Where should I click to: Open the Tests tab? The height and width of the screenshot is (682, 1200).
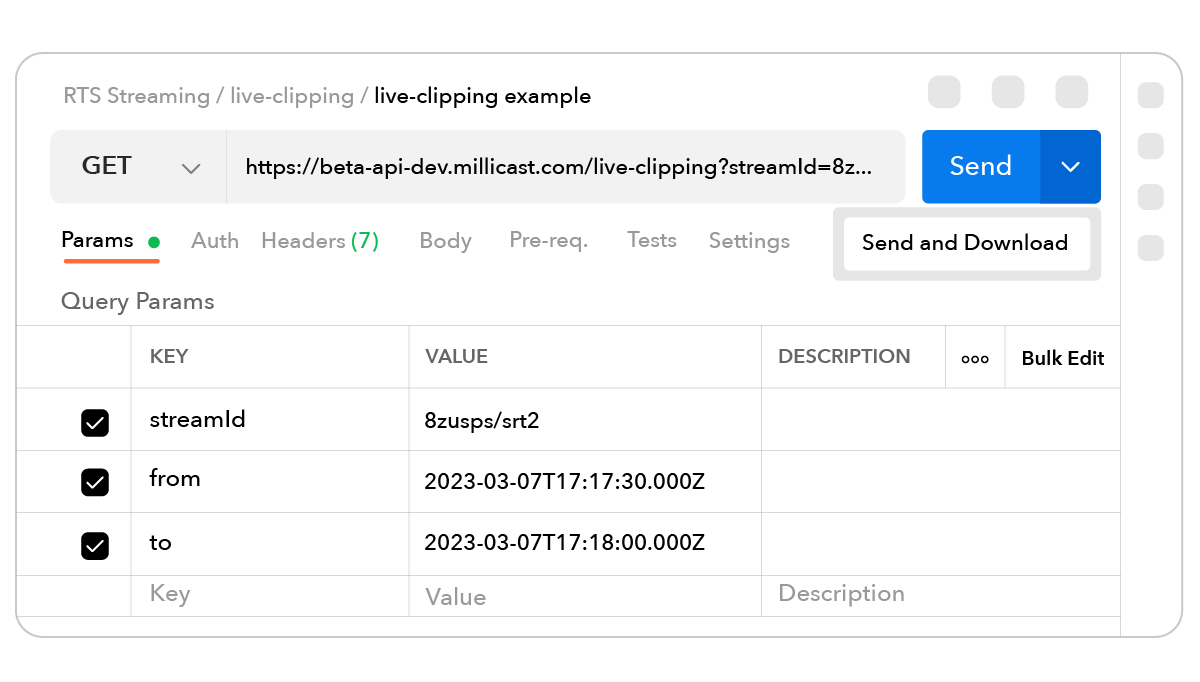[x=651, y=240]
